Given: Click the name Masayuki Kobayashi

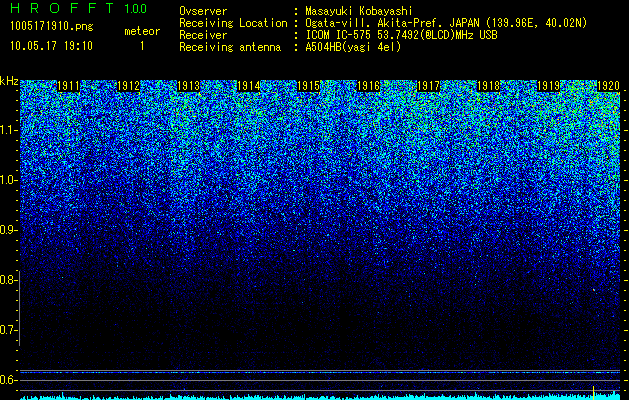Looking at the screenshot, I should (x=359, y=11).
